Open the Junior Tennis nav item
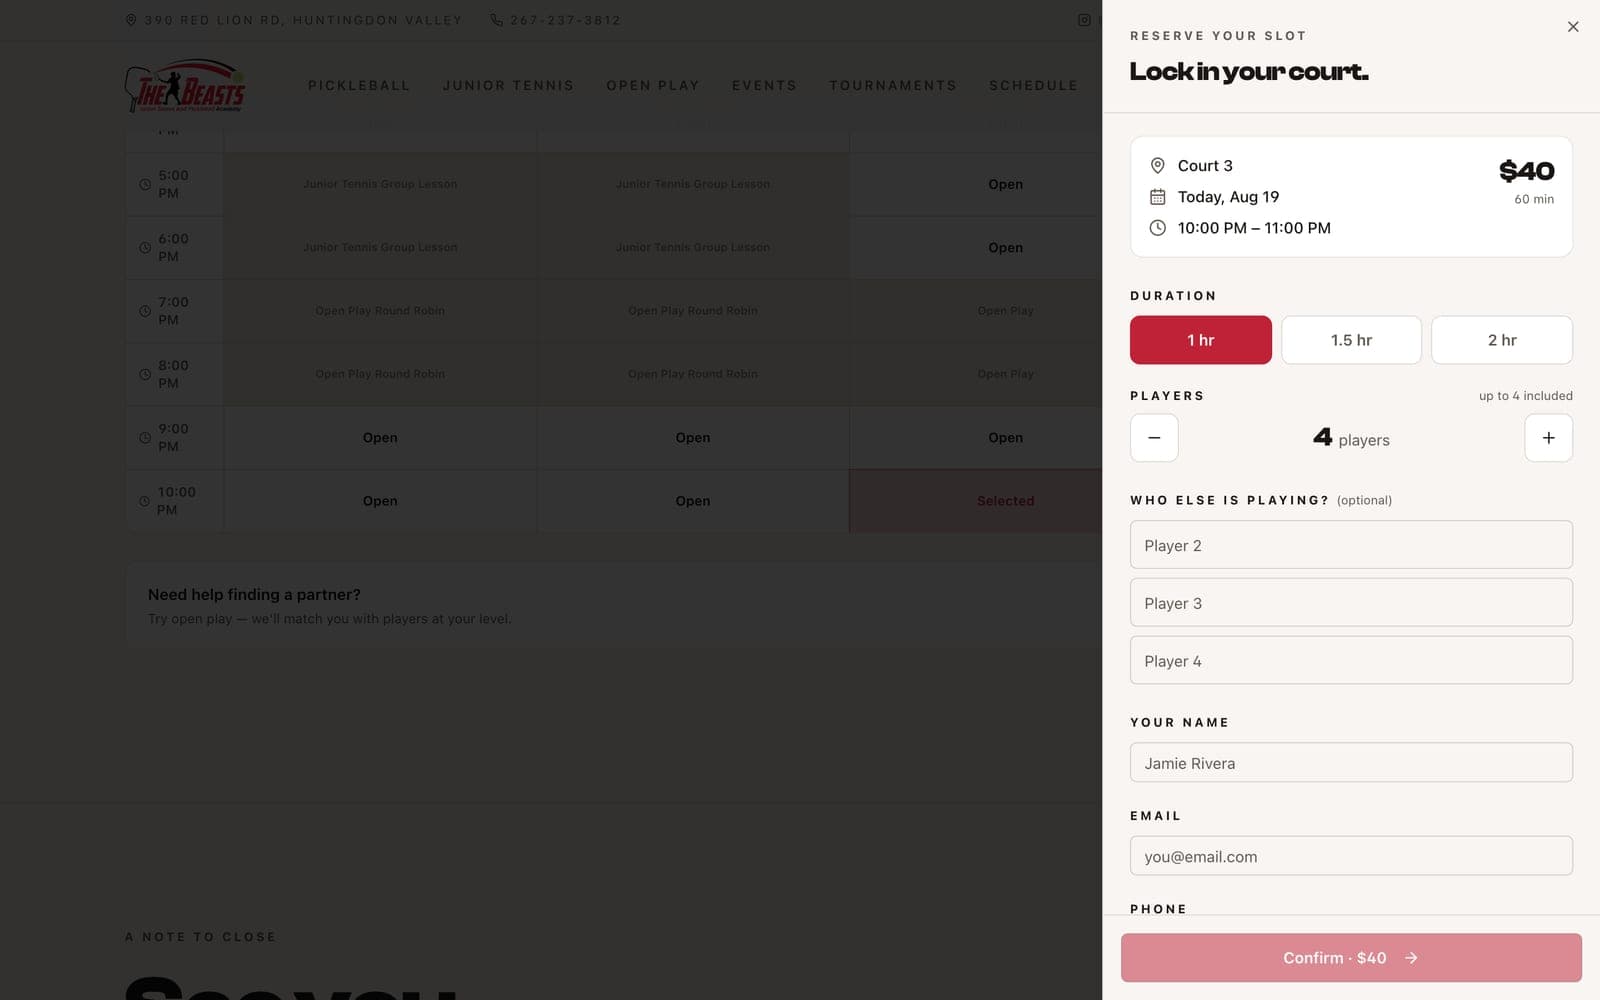 [x=508, y=85]
